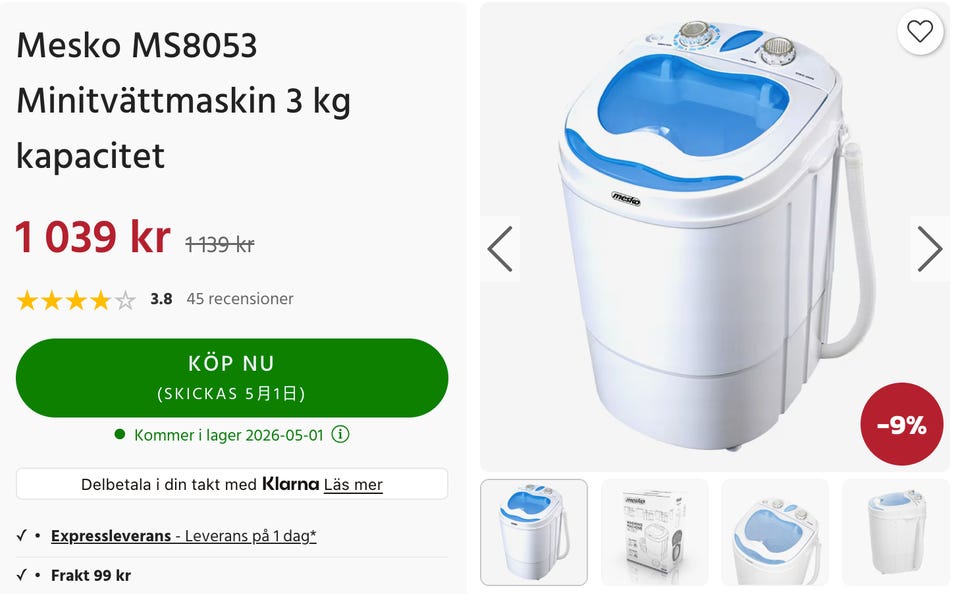The height and width of the screenshot is (594, 960).
Task: Click the Klarna logo
Action: (290, 484)
